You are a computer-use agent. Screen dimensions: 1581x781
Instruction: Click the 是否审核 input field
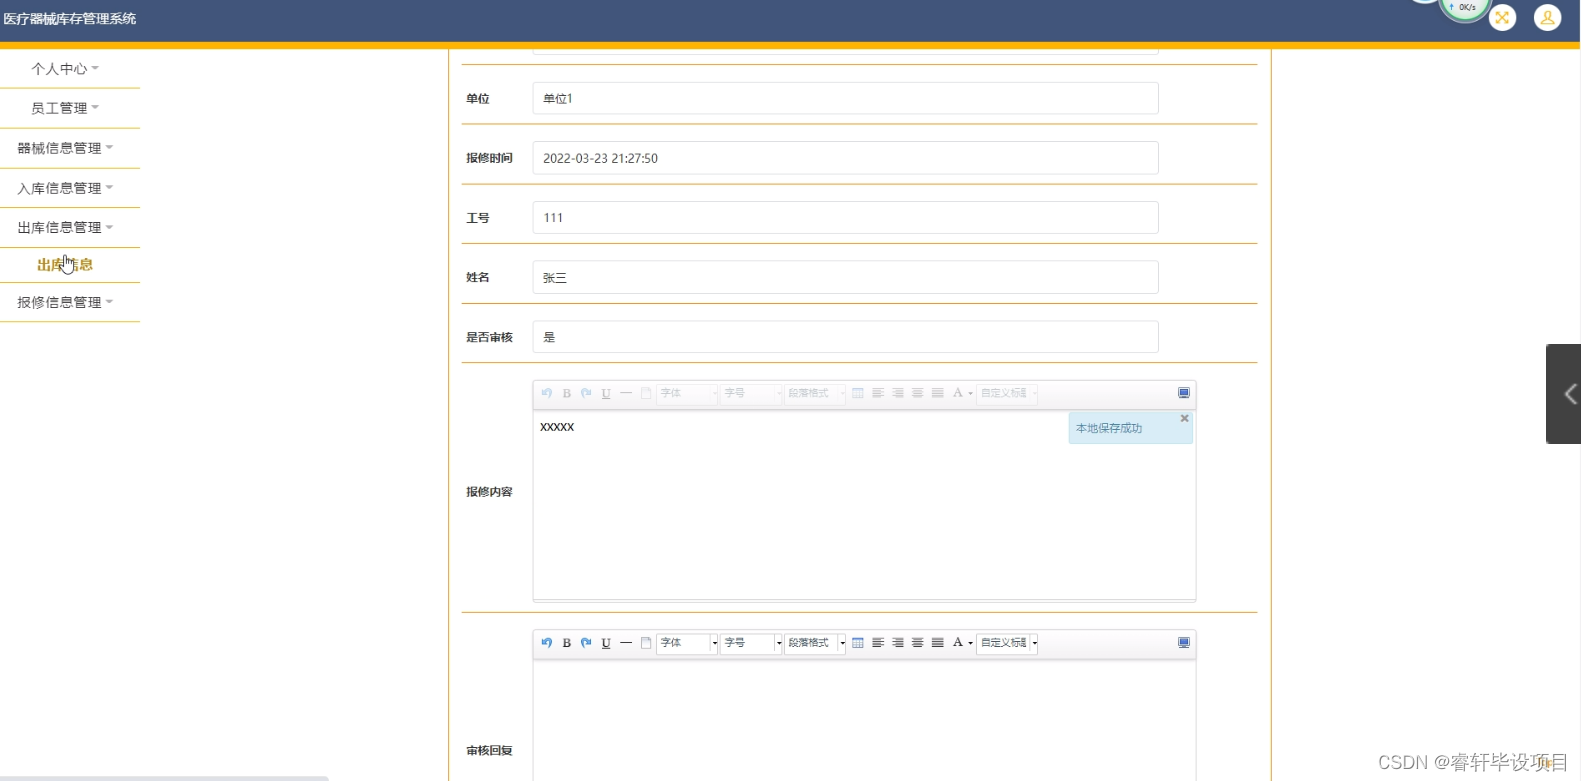click(845, 337)
